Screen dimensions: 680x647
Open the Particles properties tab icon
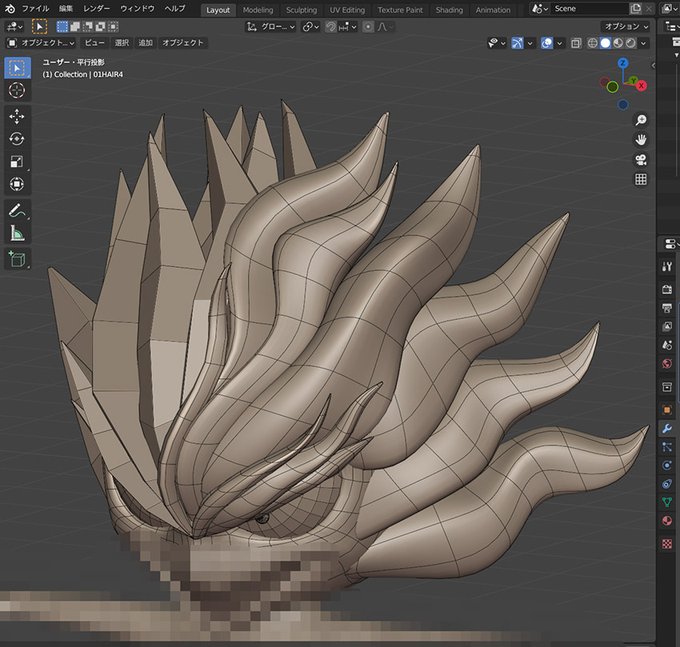pyautogui.click(x=667, y=447)
